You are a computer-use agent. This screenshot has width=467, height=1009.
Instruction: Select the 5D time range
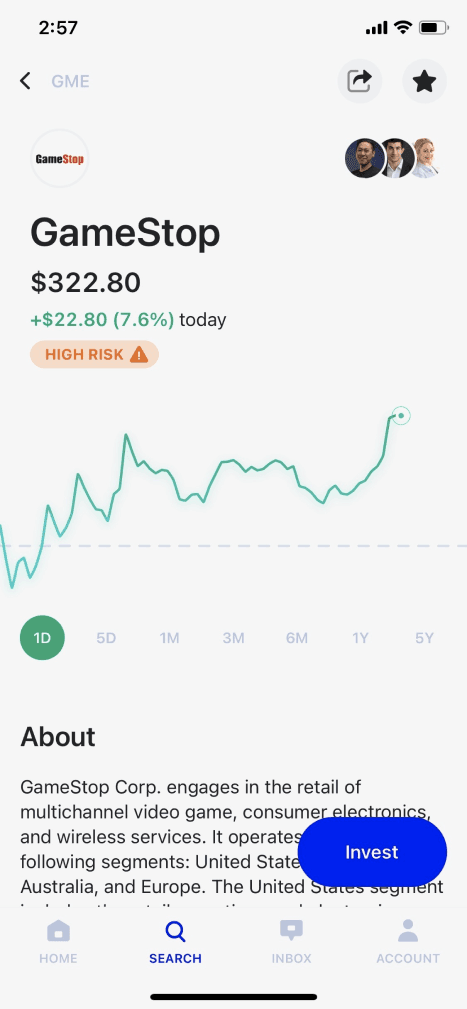click(x=106, y=638)
